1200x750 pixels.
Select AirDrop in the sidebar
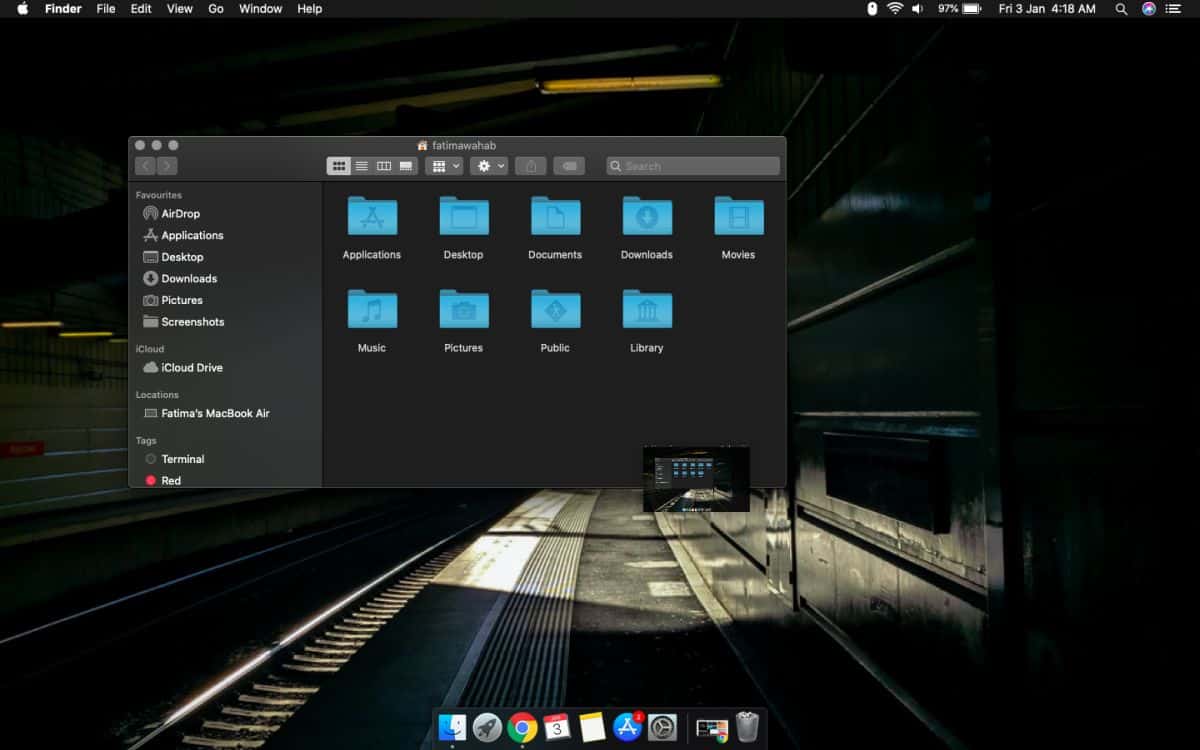[180, 214]
